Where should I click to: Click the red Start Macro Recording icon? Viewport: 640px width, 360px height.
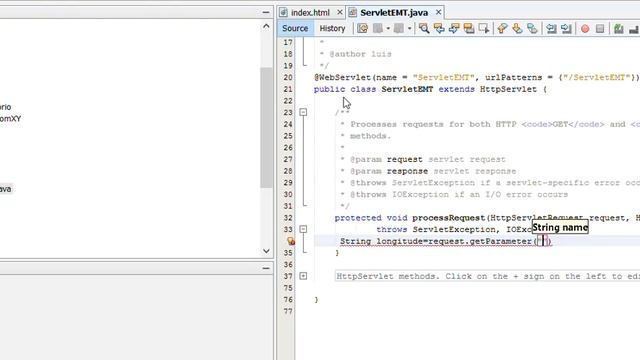(x=585, y=29)
